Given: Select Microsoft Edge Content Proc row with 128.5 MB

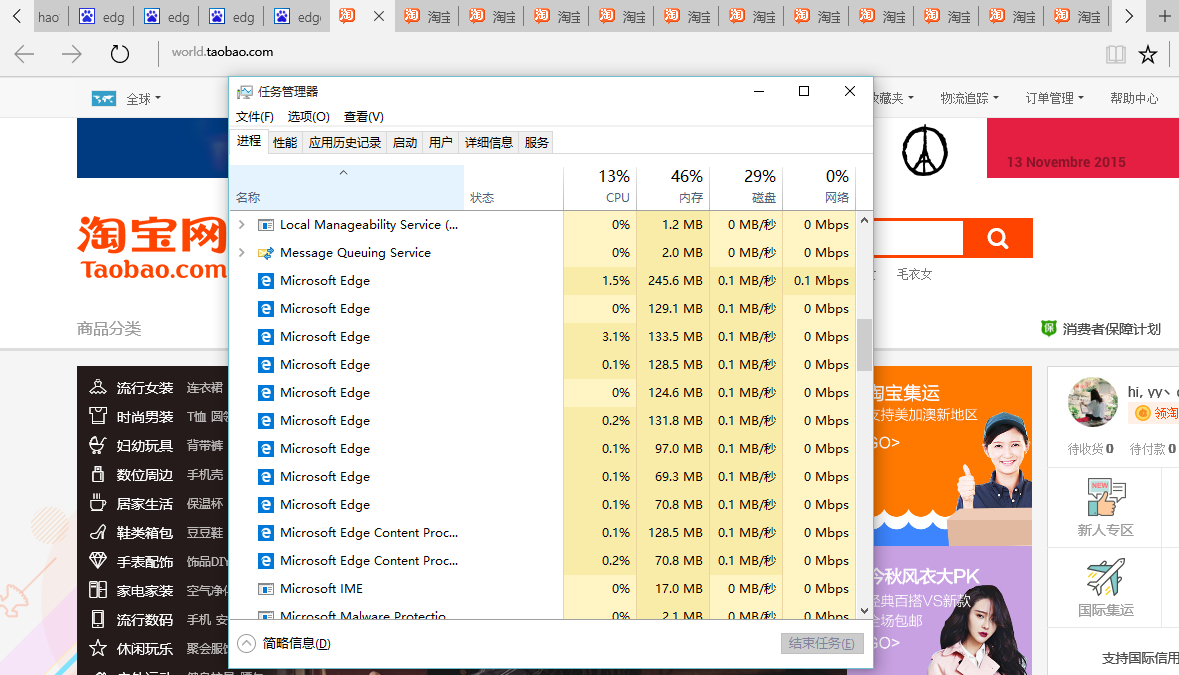Looking at the screenshot, I should tap(543, 532).
